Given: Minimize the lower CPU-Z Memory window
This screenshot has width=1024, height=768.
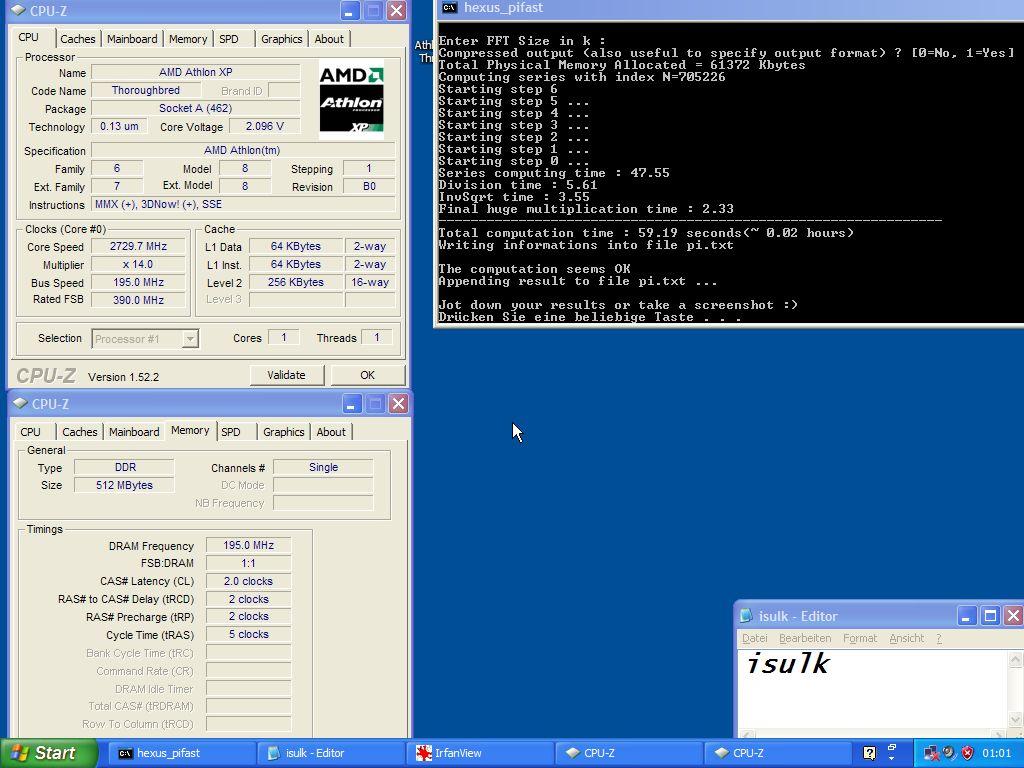Looking at the screenshot, I should (x=351, y=404).
